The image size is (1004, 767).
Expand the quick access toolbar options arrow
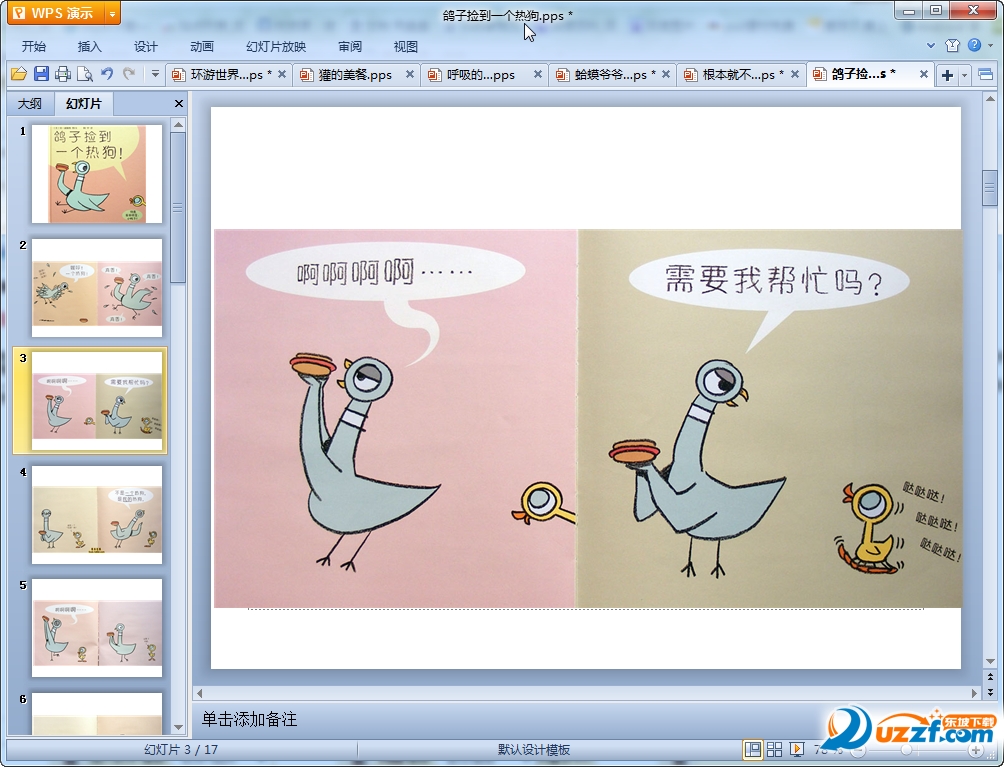(155, 74)
